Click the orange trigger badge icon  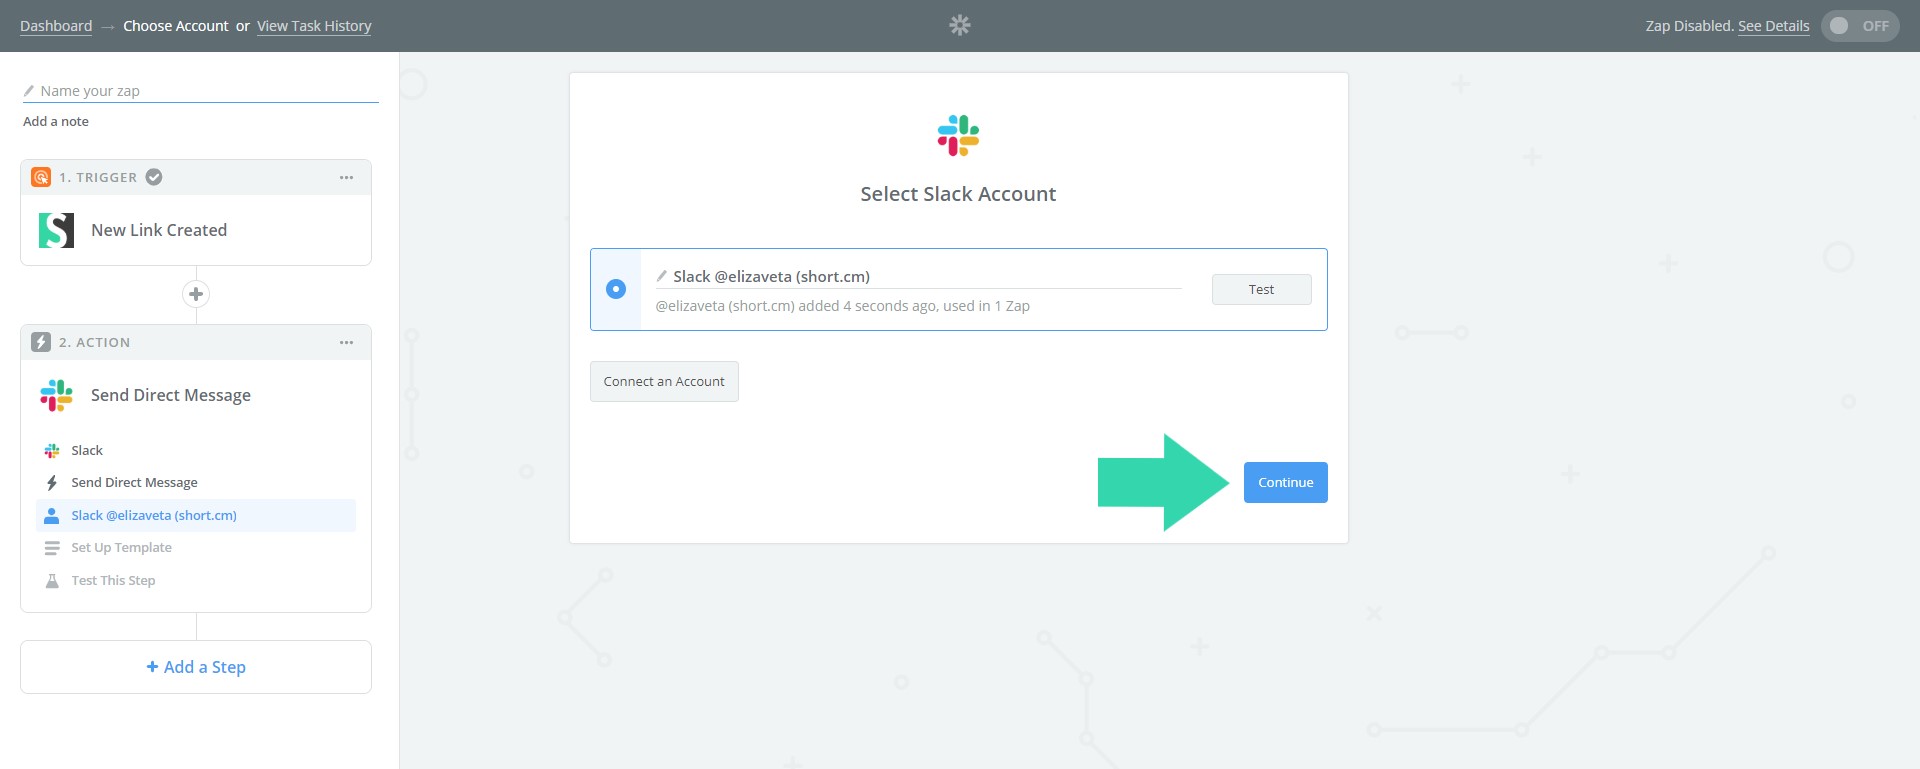point(41,177)
